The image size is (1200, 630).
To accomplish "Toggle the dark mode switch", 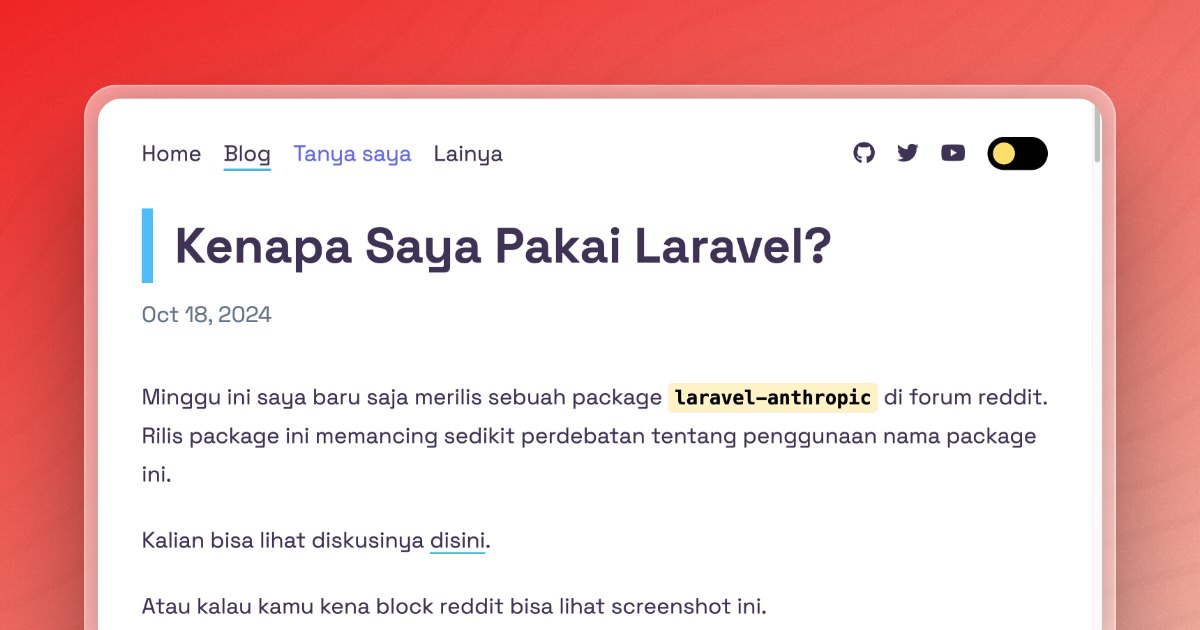I will (x=1017, y=153).
